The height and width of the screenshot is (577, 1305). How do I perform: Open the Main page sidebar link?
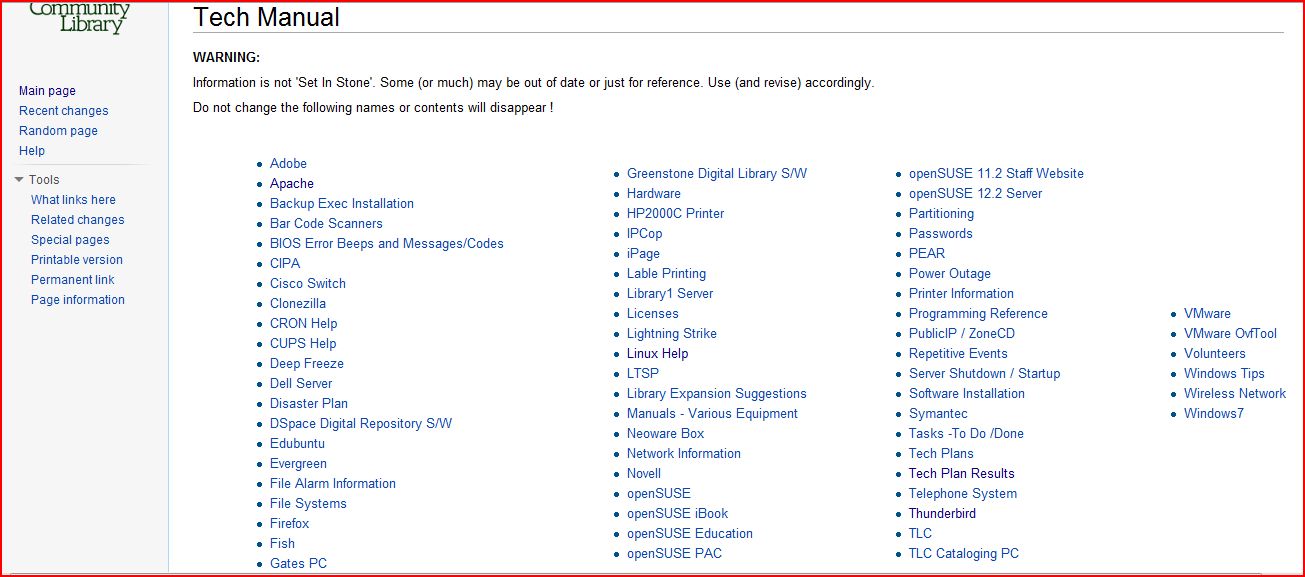pyautogui.click(x=47, y=91)
